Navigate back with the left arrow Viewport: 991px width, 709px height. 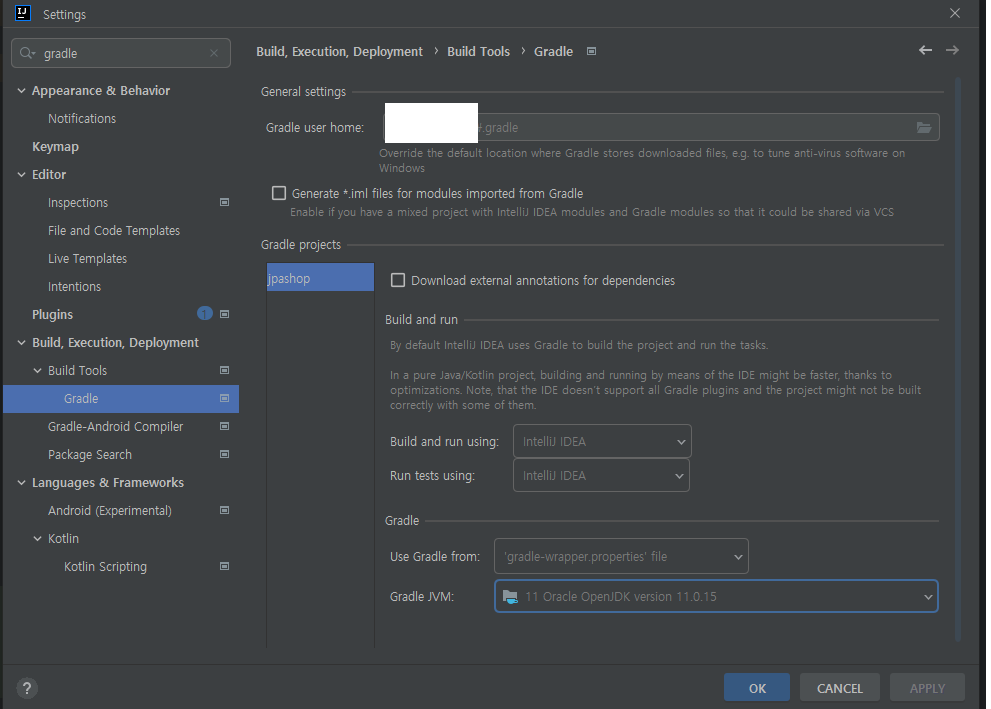tap(925, 50)
